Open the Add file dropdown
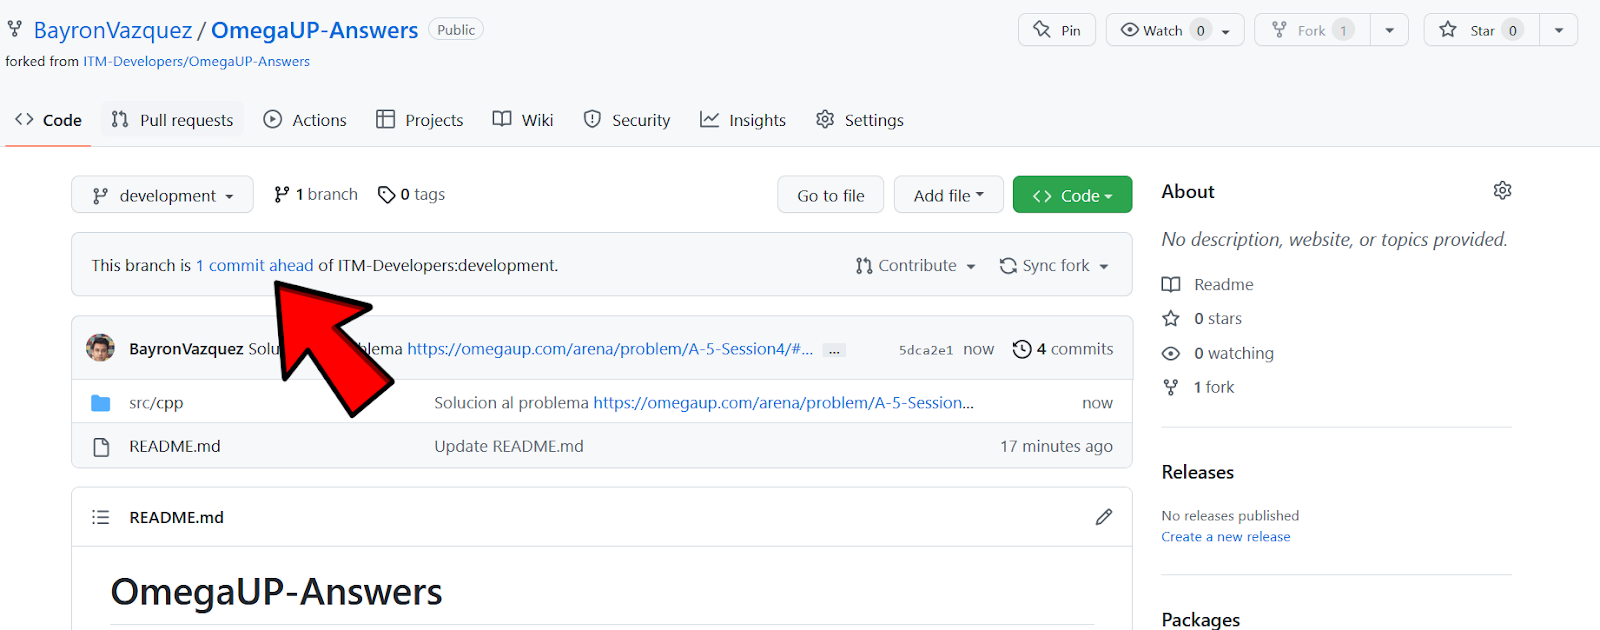The image size is (1600, 630). 948,195
